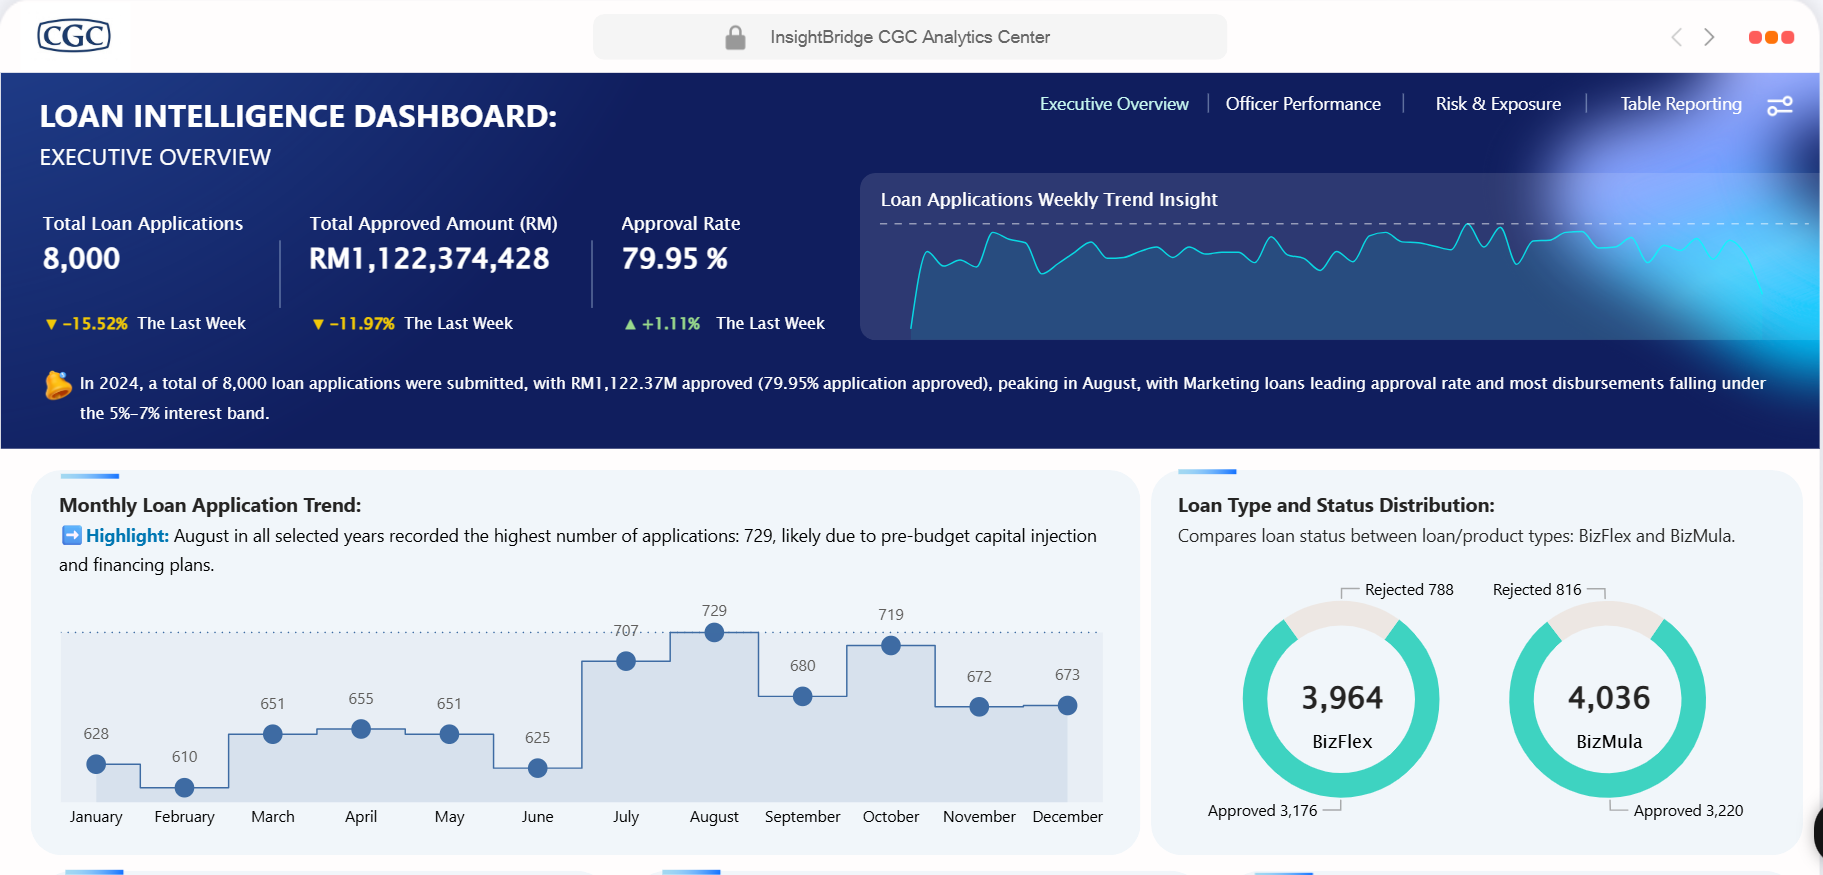Click the October 719 chart marker
1823x875 pixels.
[891, 646]
